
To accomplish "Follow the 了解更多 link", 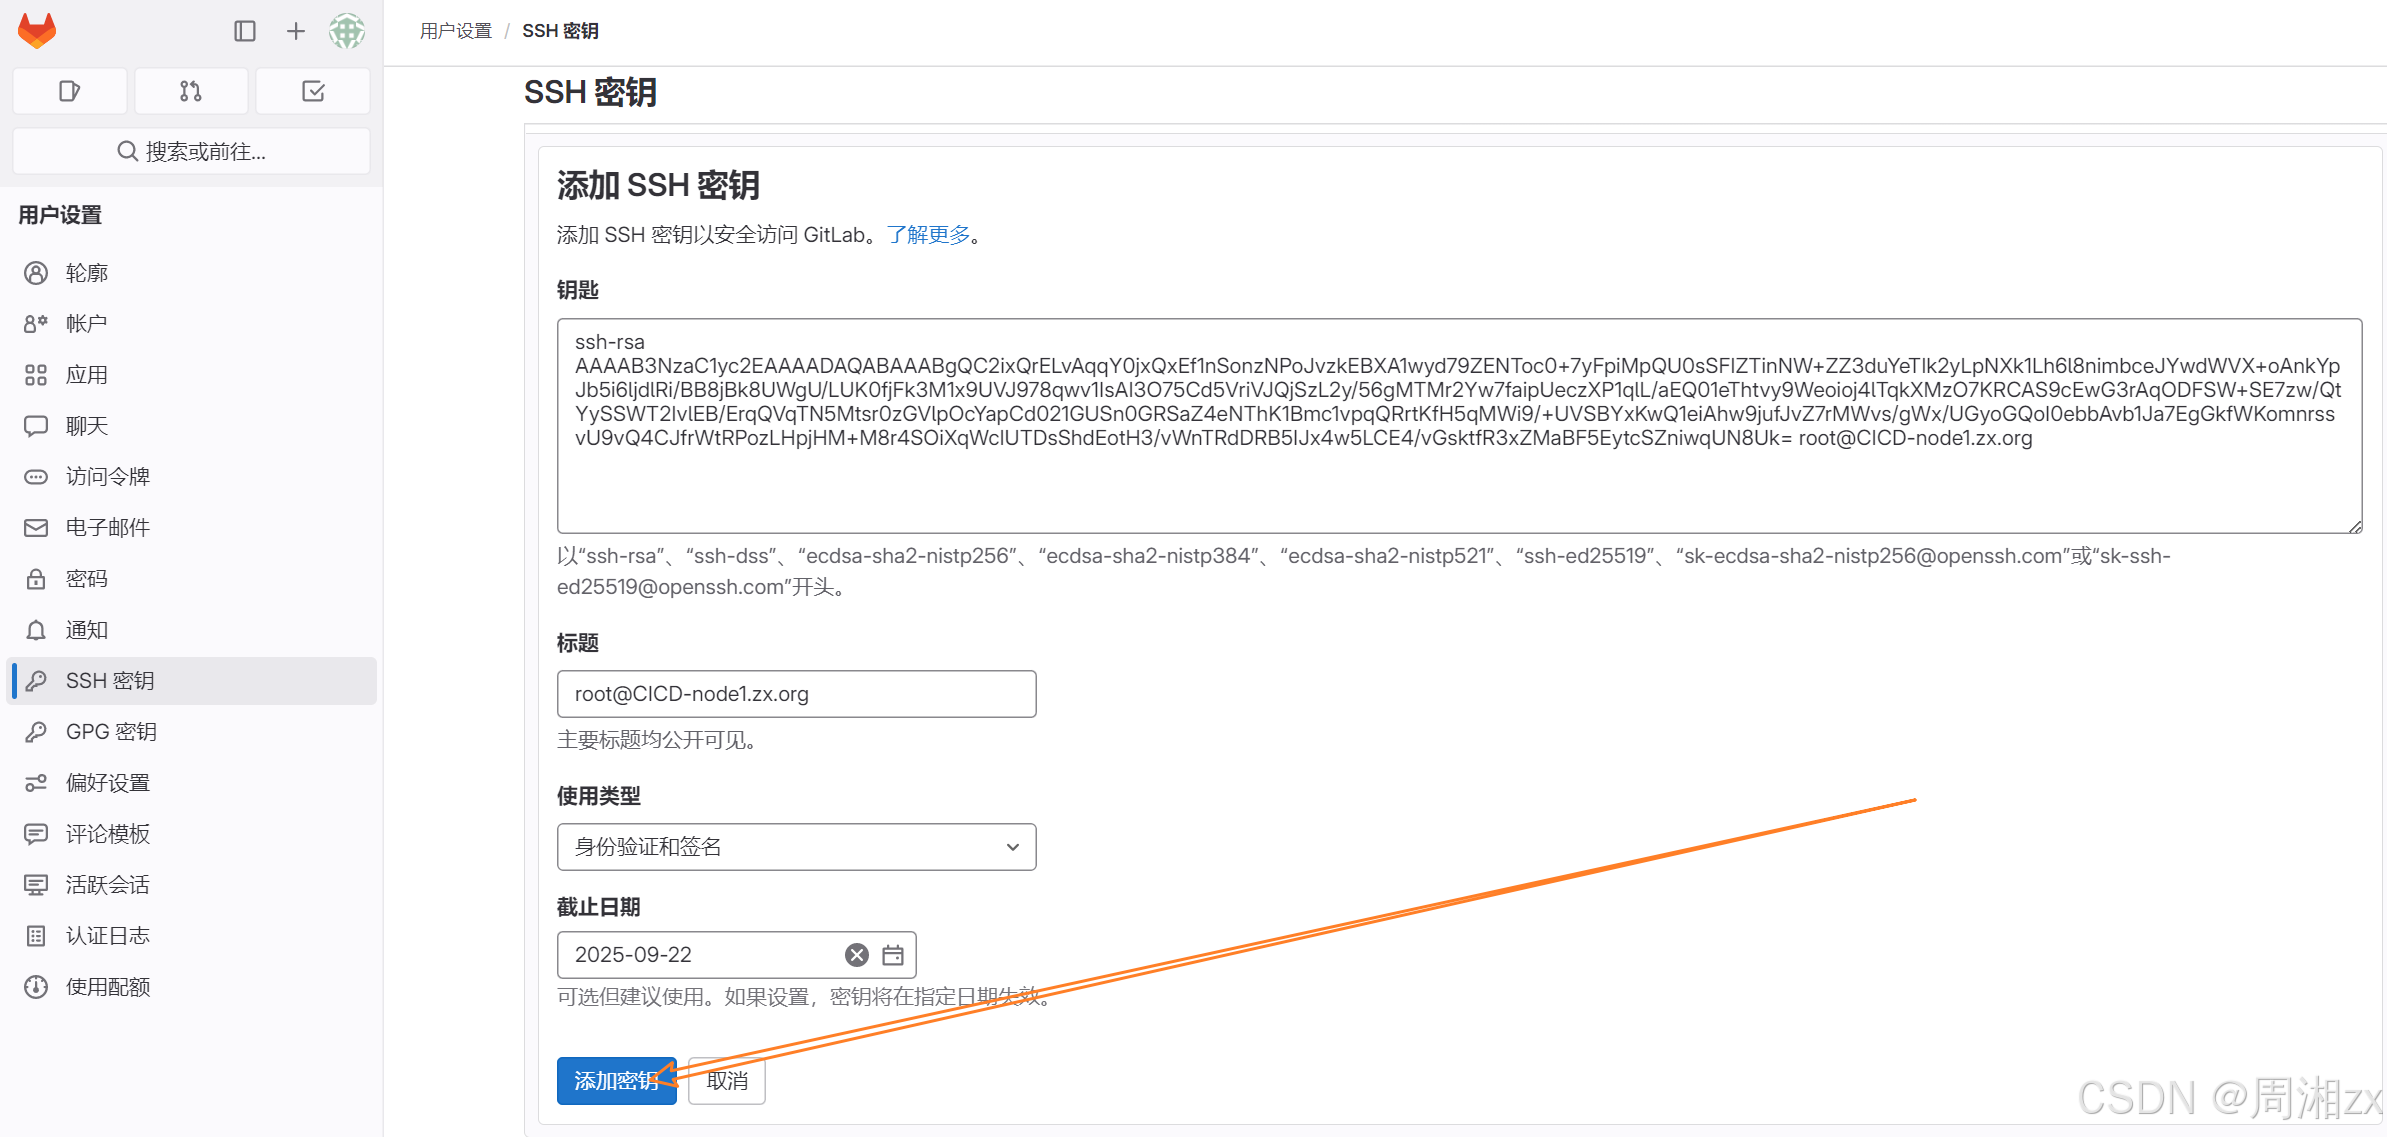I will [x=928, y=235].
